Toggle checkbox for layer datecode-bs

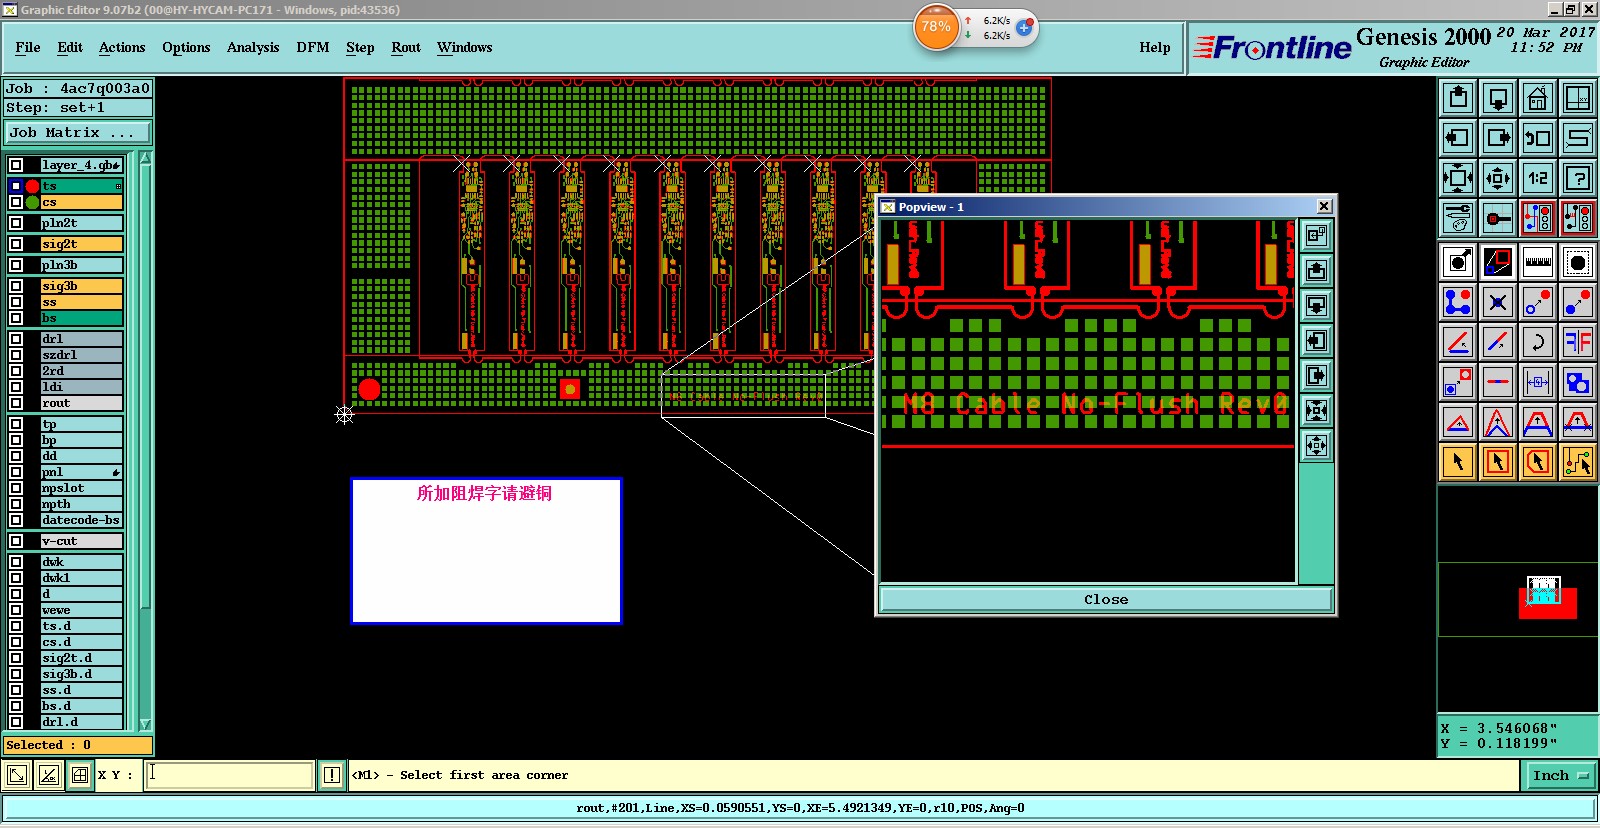pos(16,520)
